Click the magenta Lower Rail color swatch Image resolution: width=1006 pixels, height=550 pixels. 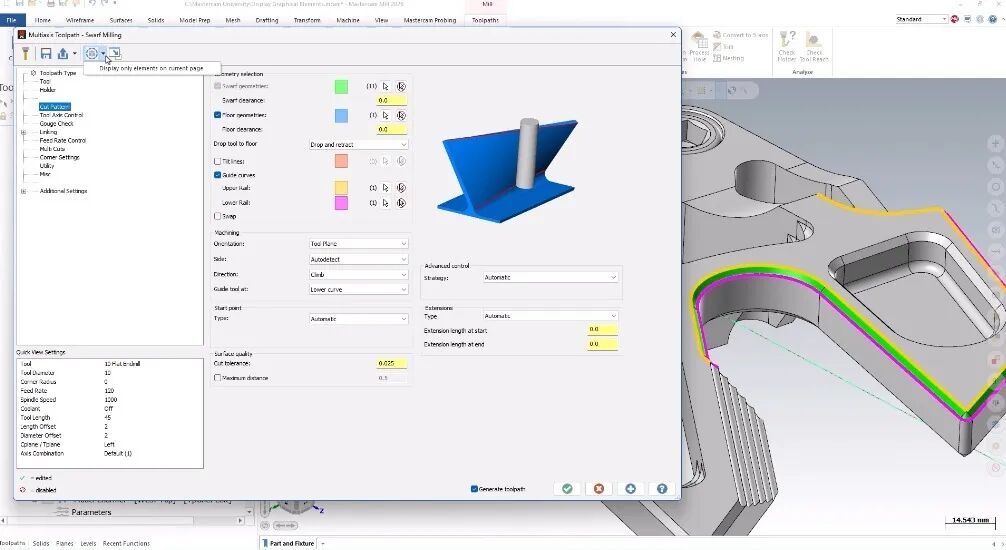coord(341,203)
